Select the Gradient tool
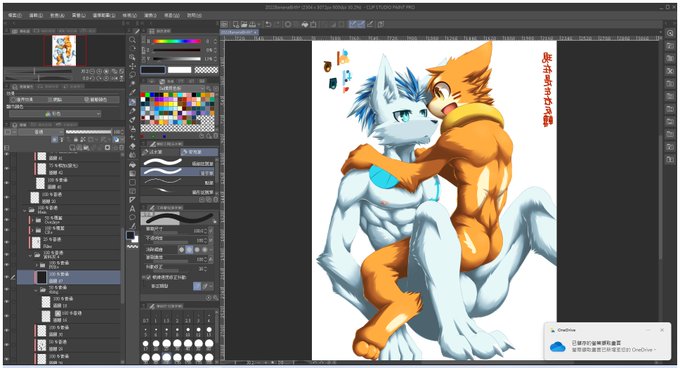Image resolution: width=680 pixels, height=368 pixels. [x=132, y=173]
